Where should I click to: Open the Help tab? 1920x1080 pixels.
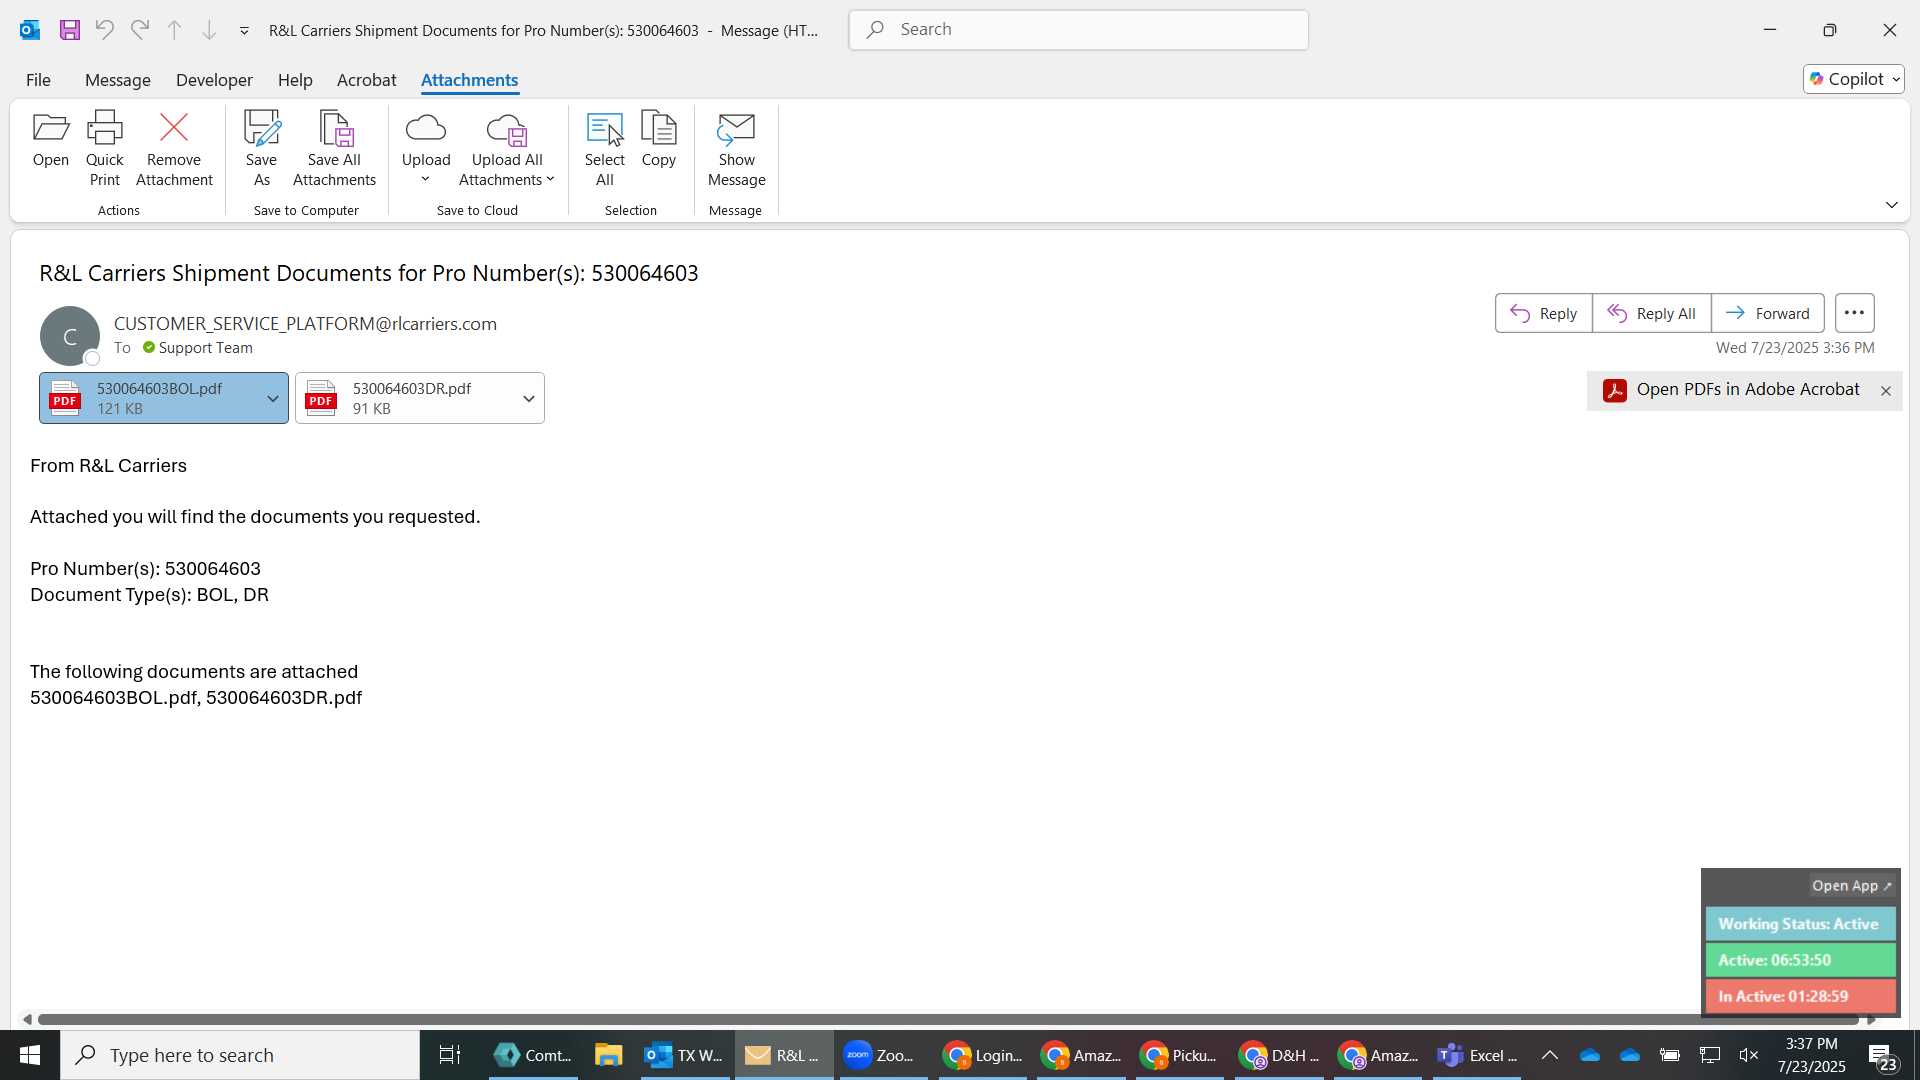[x=295, y=80]
